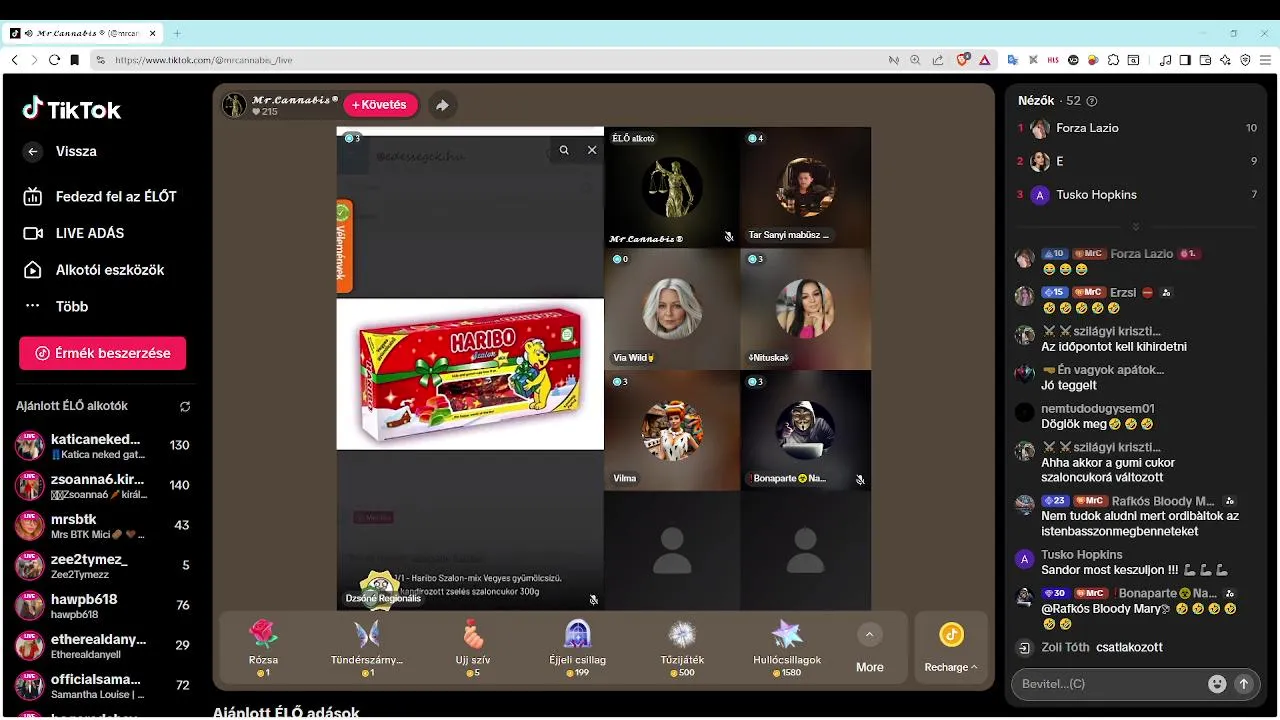
Task: Open etherealdany live creator
Action: pos(102,646)
